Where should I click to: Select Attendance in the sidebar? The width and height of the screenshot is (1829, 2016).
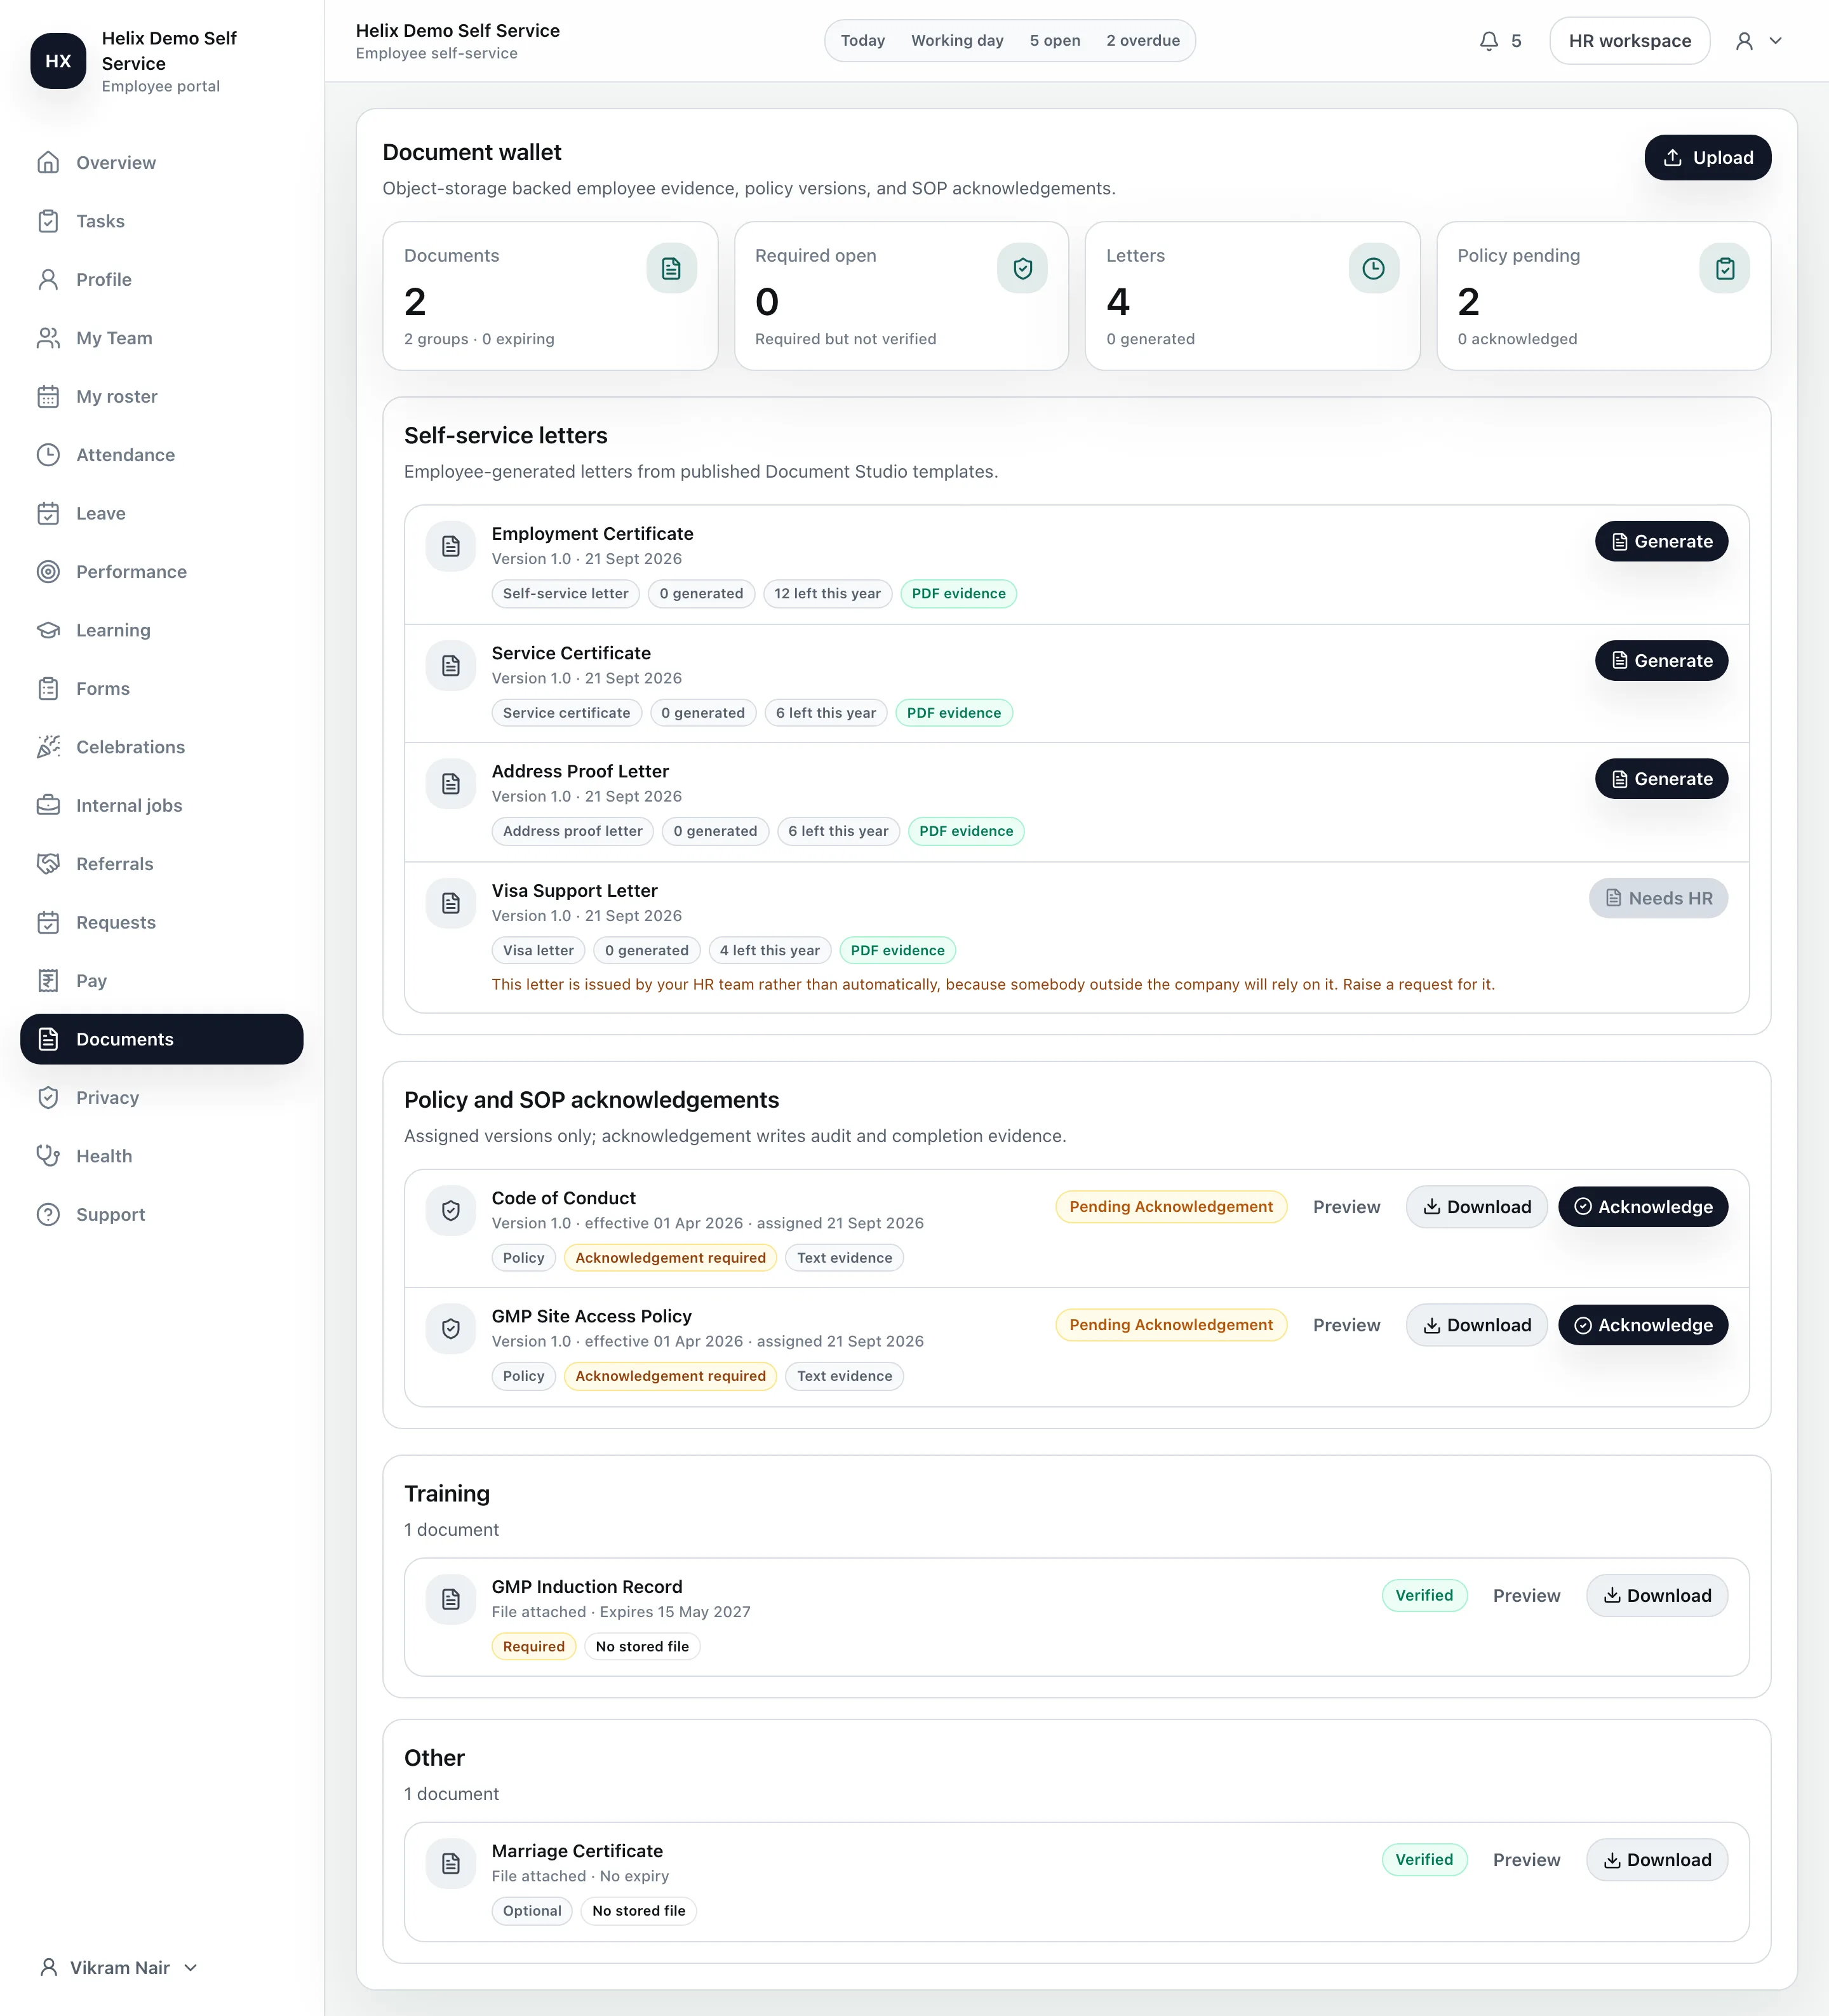click(162, 455)
